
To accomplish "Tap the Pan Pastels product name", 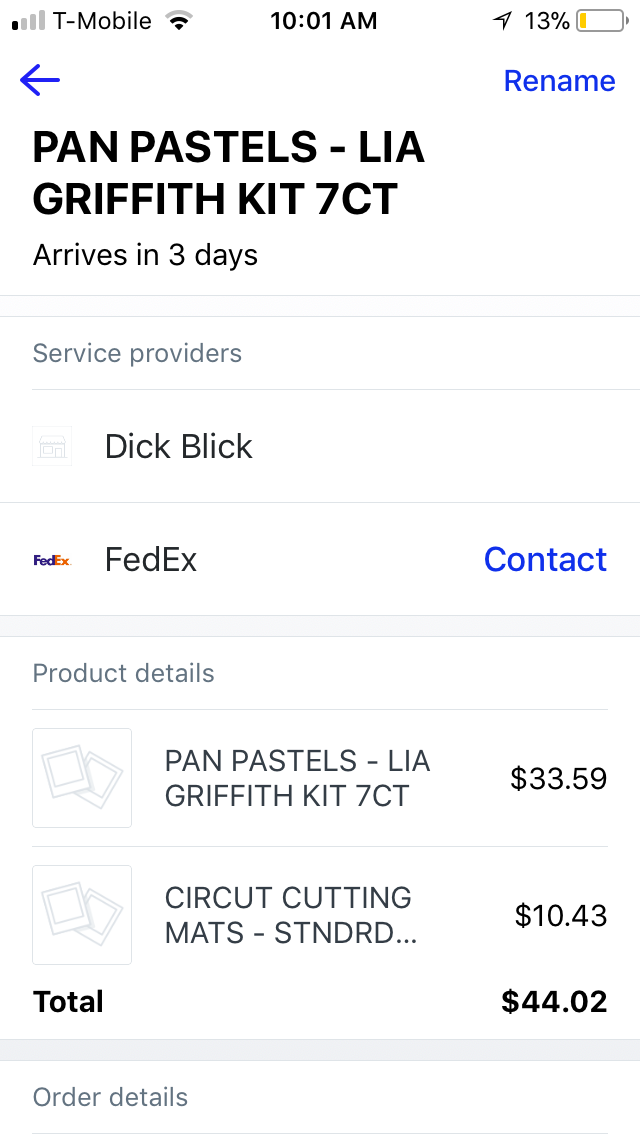I will coord(297,778).
